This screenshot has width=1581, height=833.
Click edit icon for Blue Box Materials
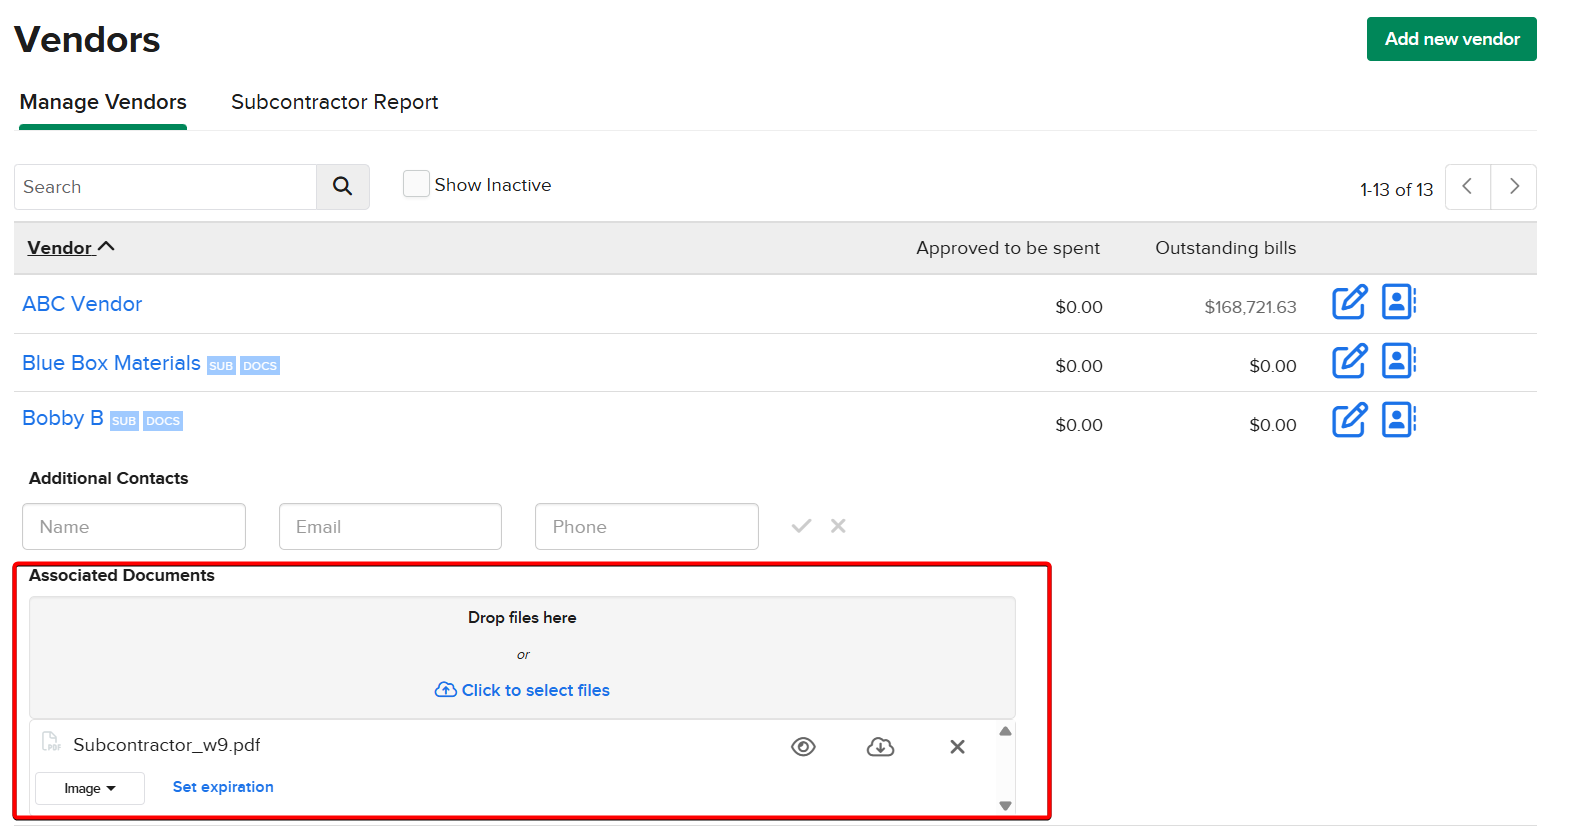1348,361
